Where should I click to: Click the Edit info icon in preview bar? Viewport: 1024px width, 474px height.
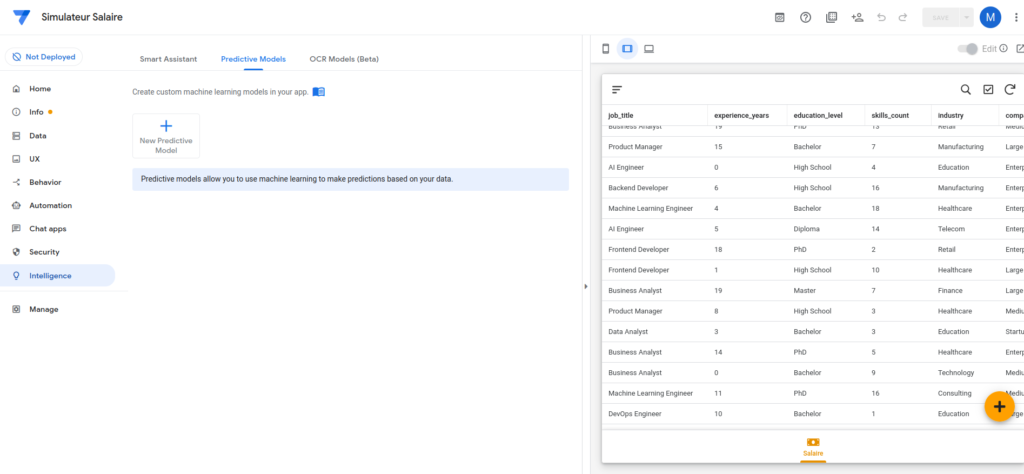coord(1003,48)
